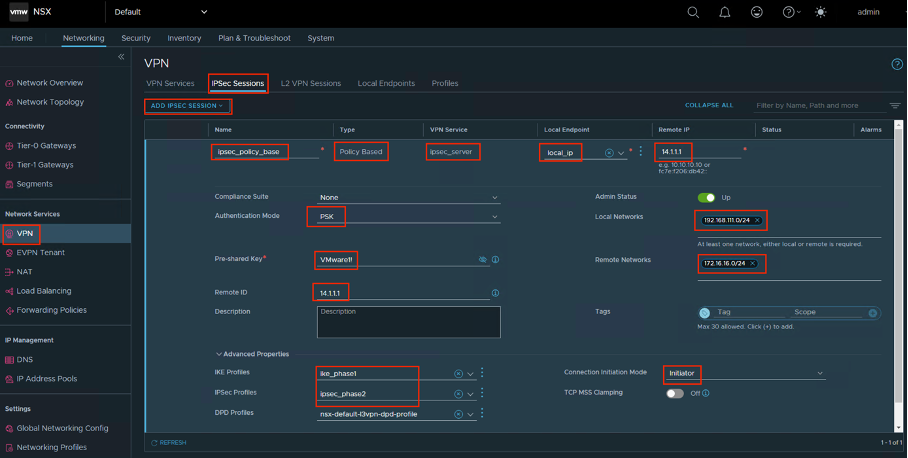Select Tier-0 Gateways in the sidebar

[x=45, y=146]
